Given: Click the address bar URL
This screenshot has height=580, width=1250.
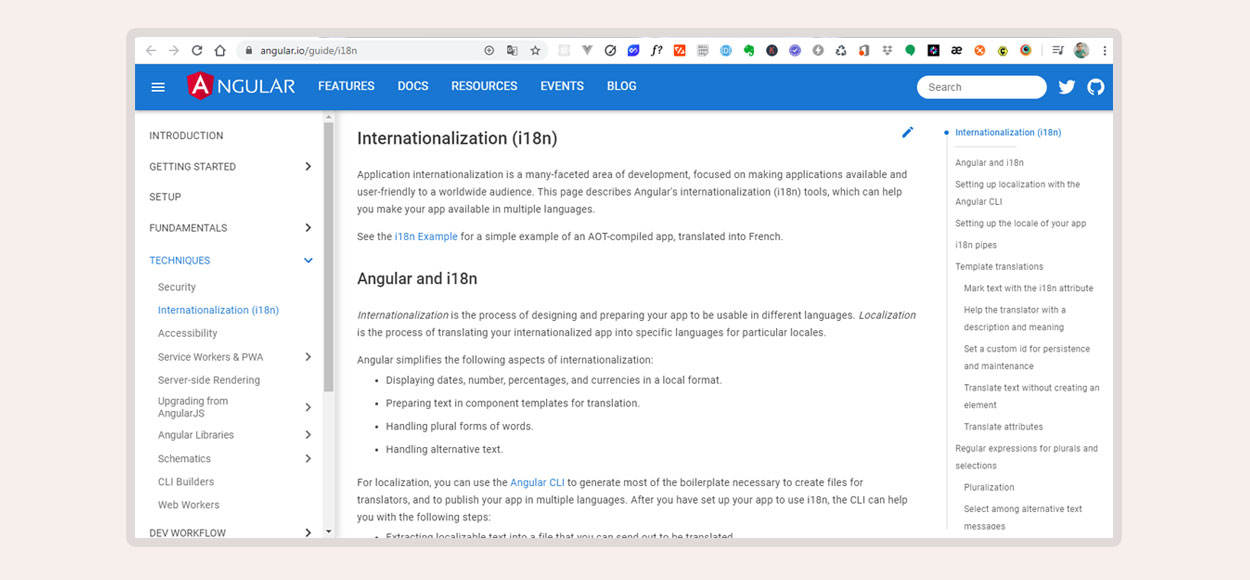Looking at the screenshot, I should pos(309,50).
